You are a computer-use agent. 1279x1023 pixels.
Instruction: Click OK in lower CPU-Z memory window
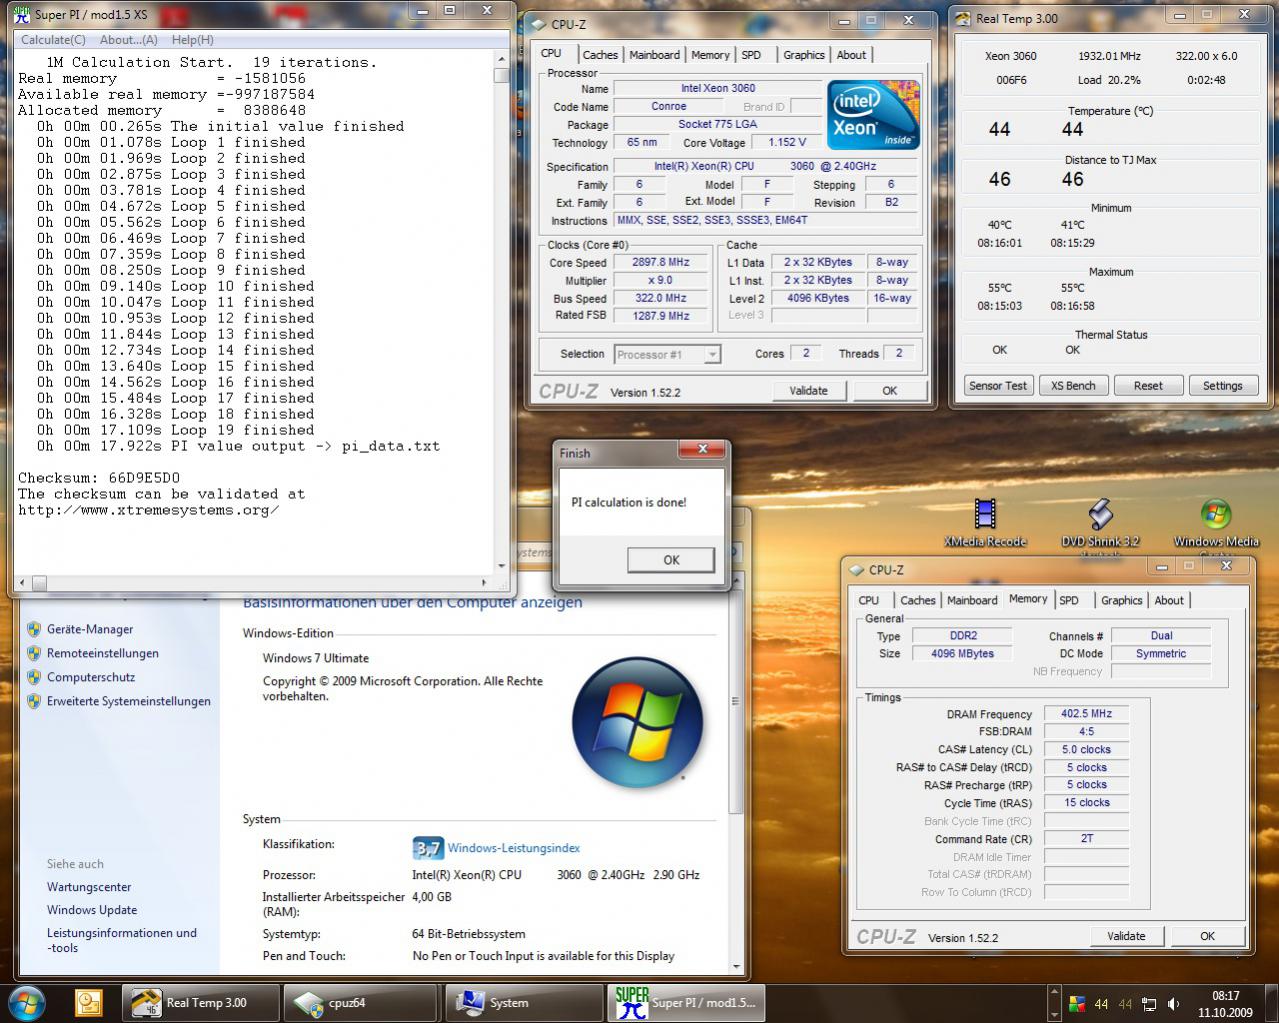pos(1207,936)
